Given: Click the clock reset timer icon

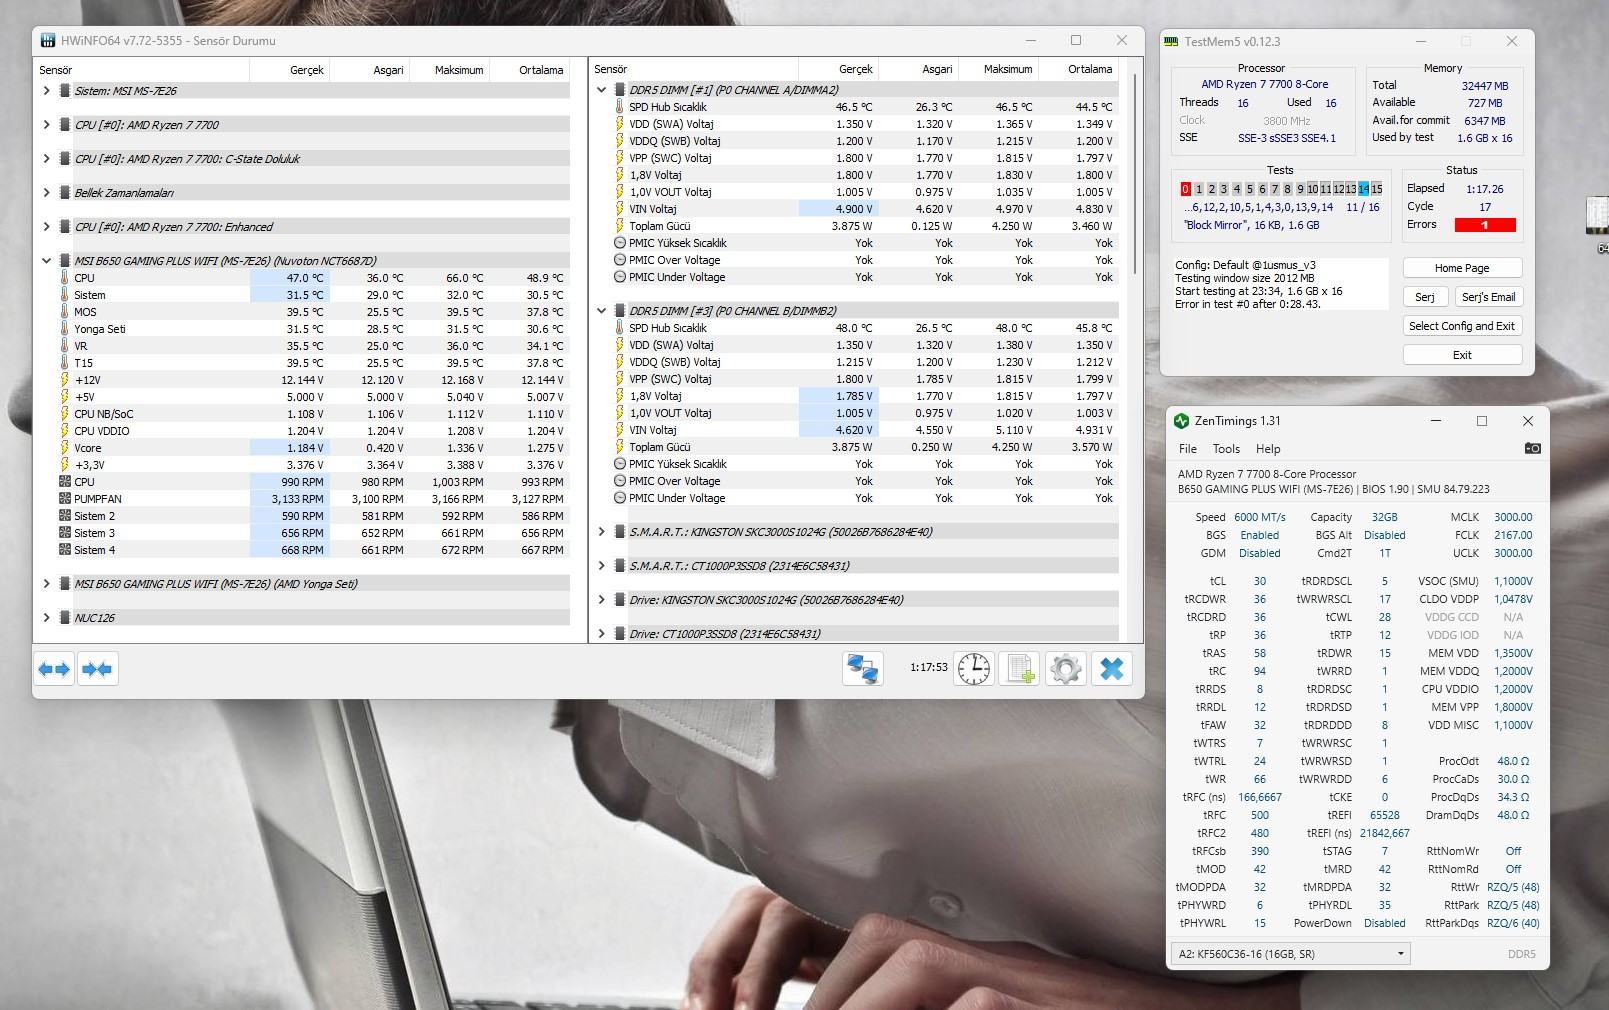Looking at the screenshot, I should [974, 668].
